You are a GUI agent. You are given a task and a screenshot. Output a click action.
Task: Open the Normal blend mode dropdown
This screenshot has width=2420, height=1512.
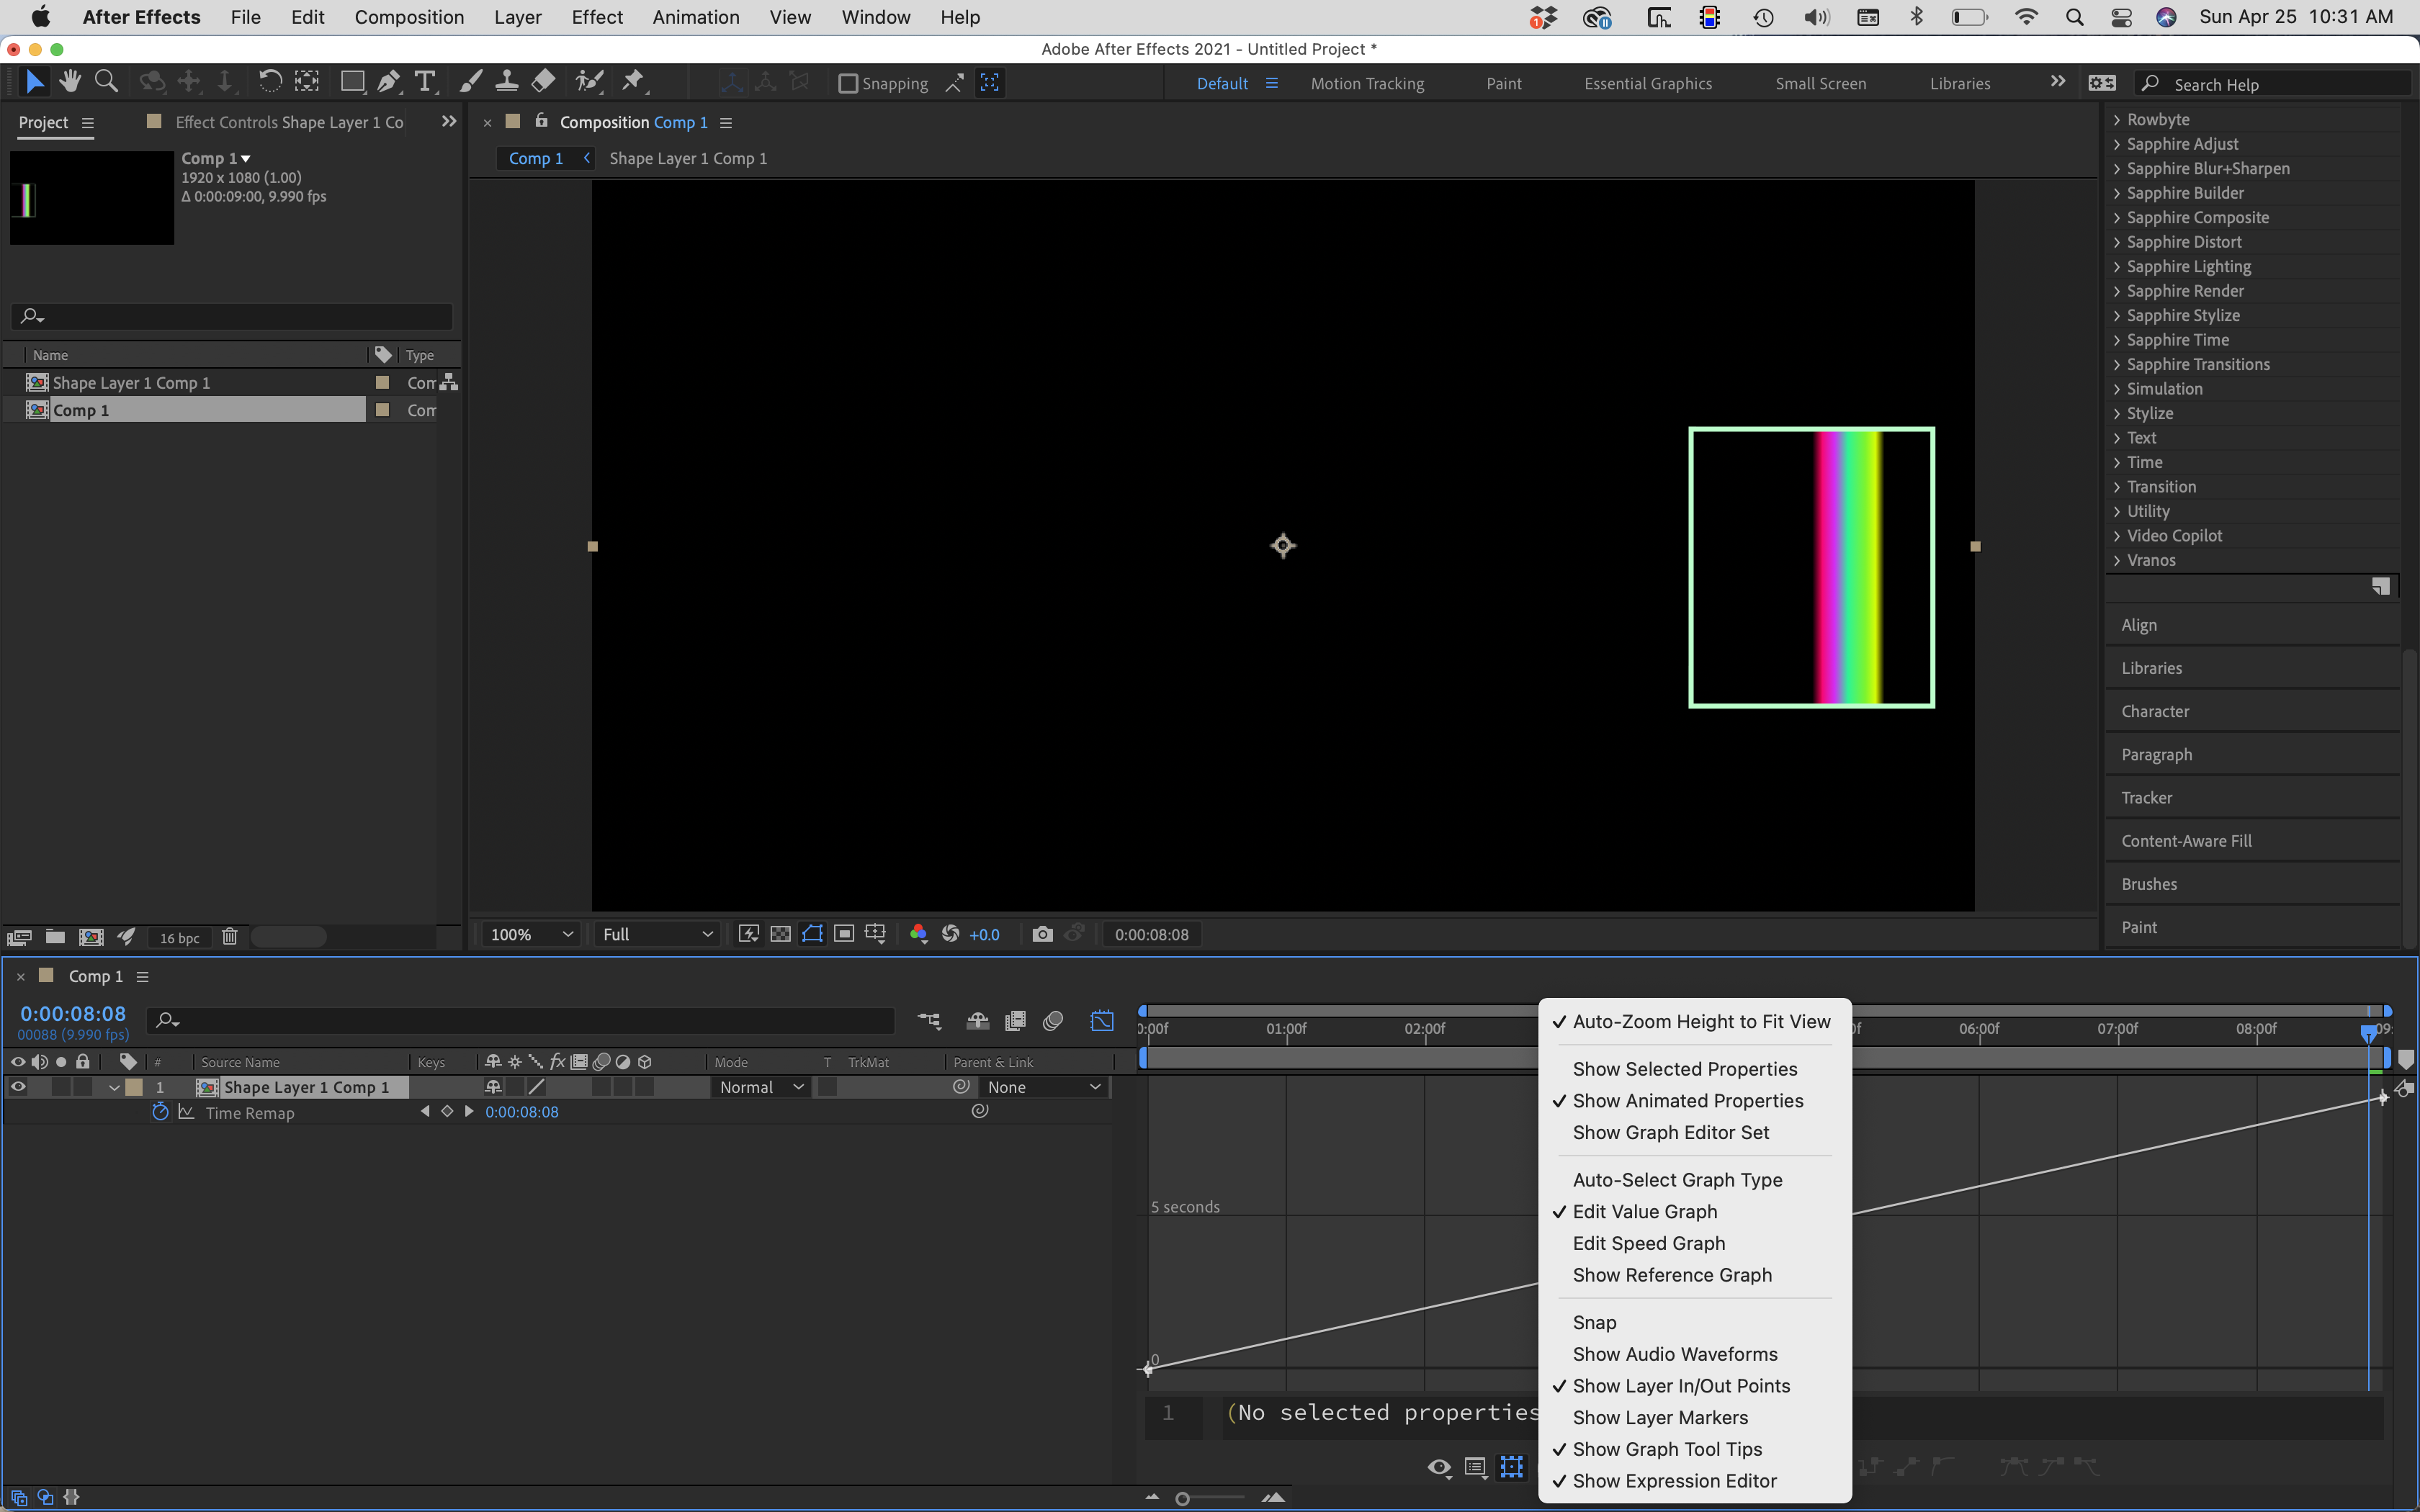coord(760,1087)
